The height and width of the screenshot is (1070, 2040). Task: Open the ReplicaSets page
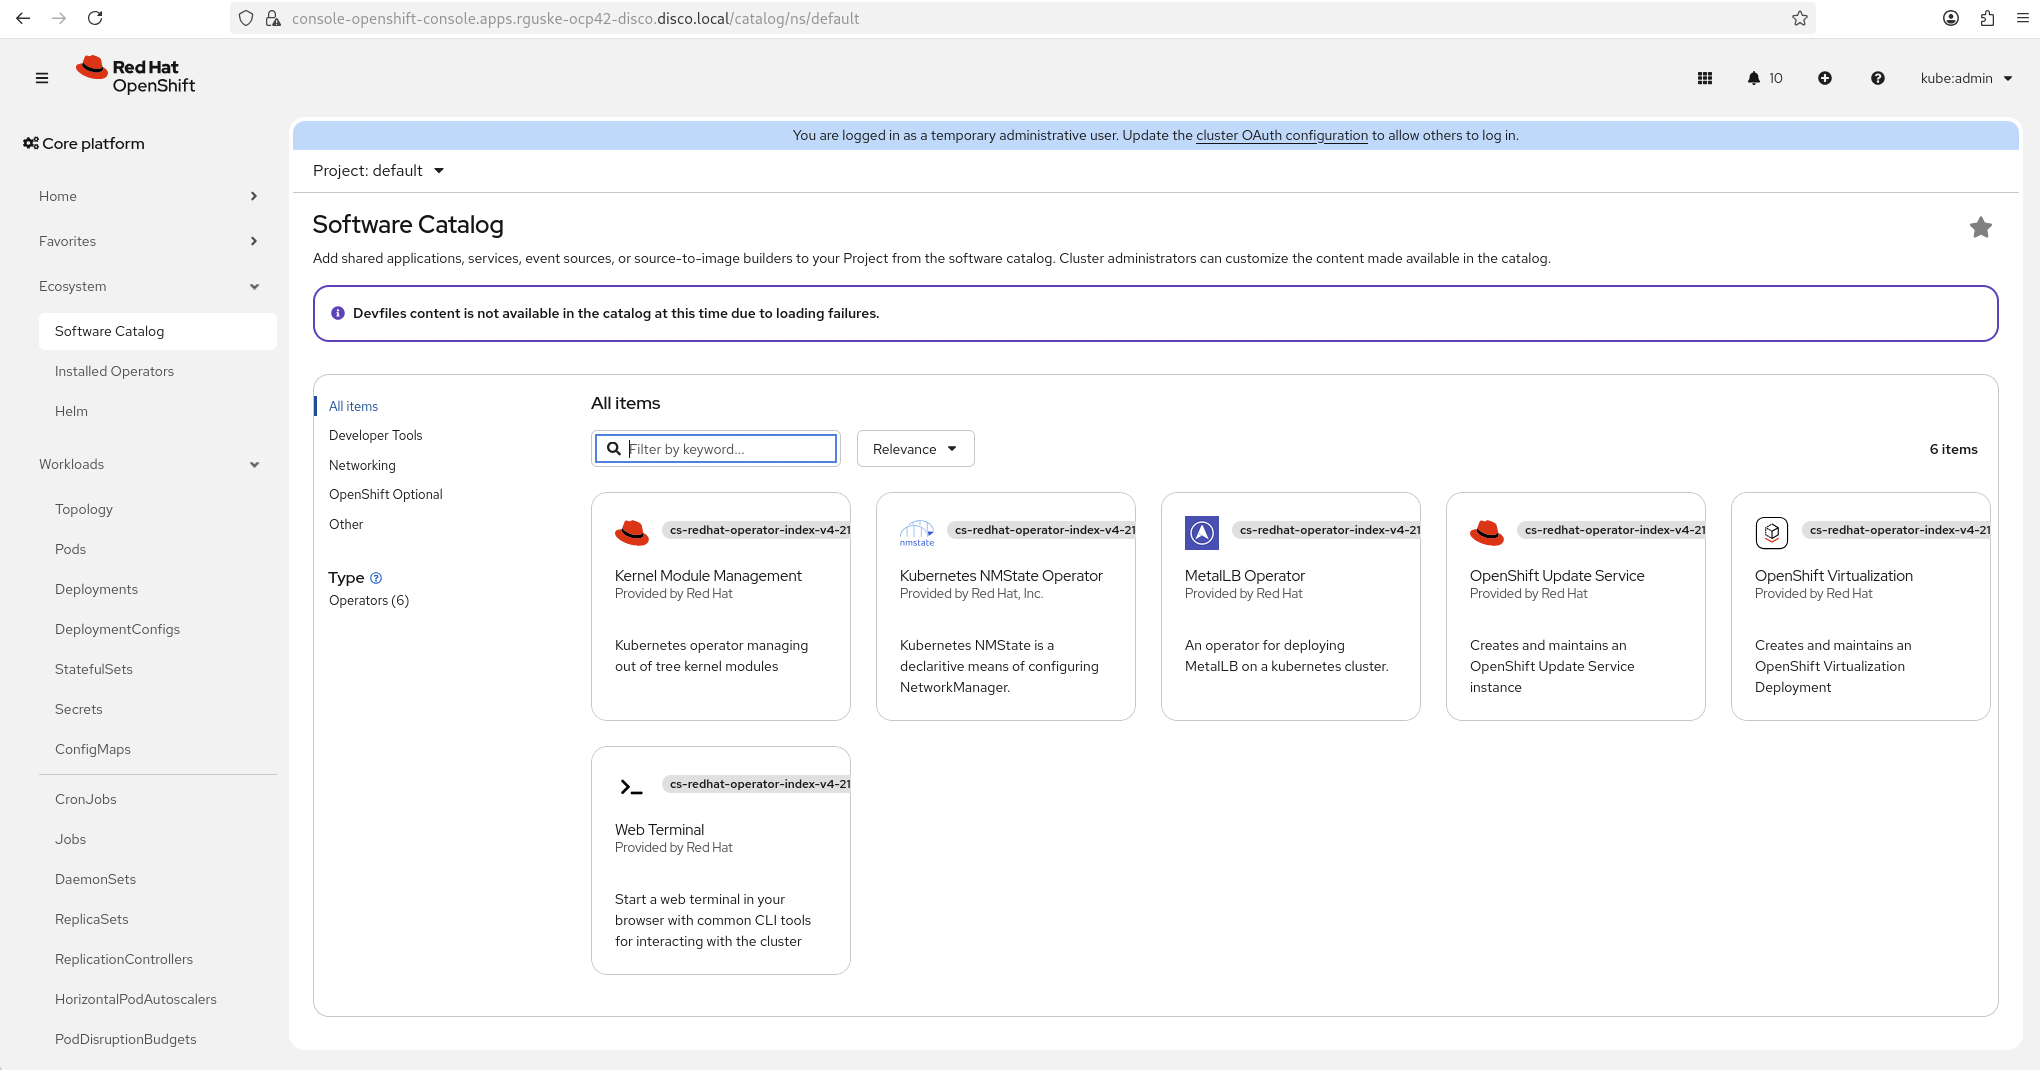click(92, 919)
